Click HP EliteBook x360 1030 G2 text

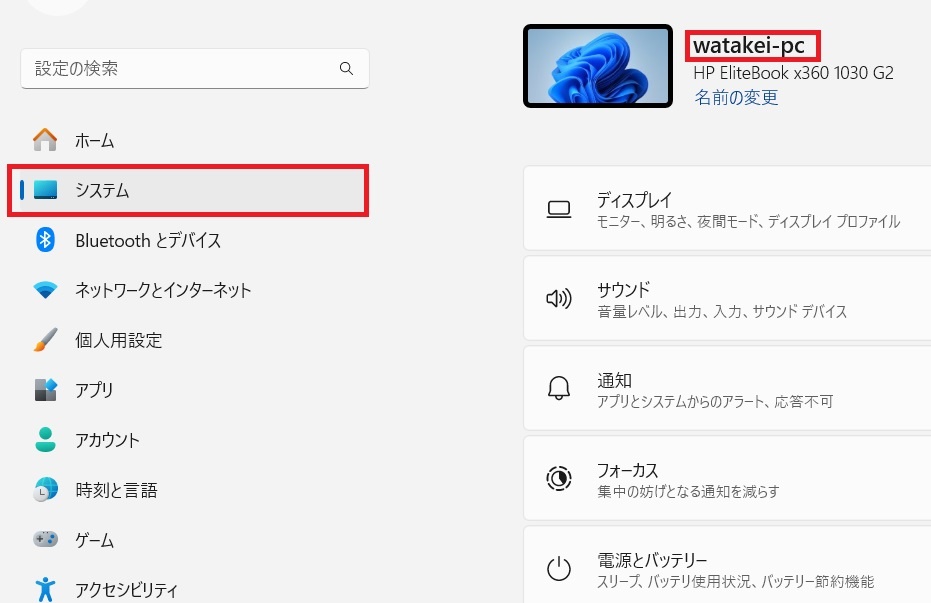[793, 73]
